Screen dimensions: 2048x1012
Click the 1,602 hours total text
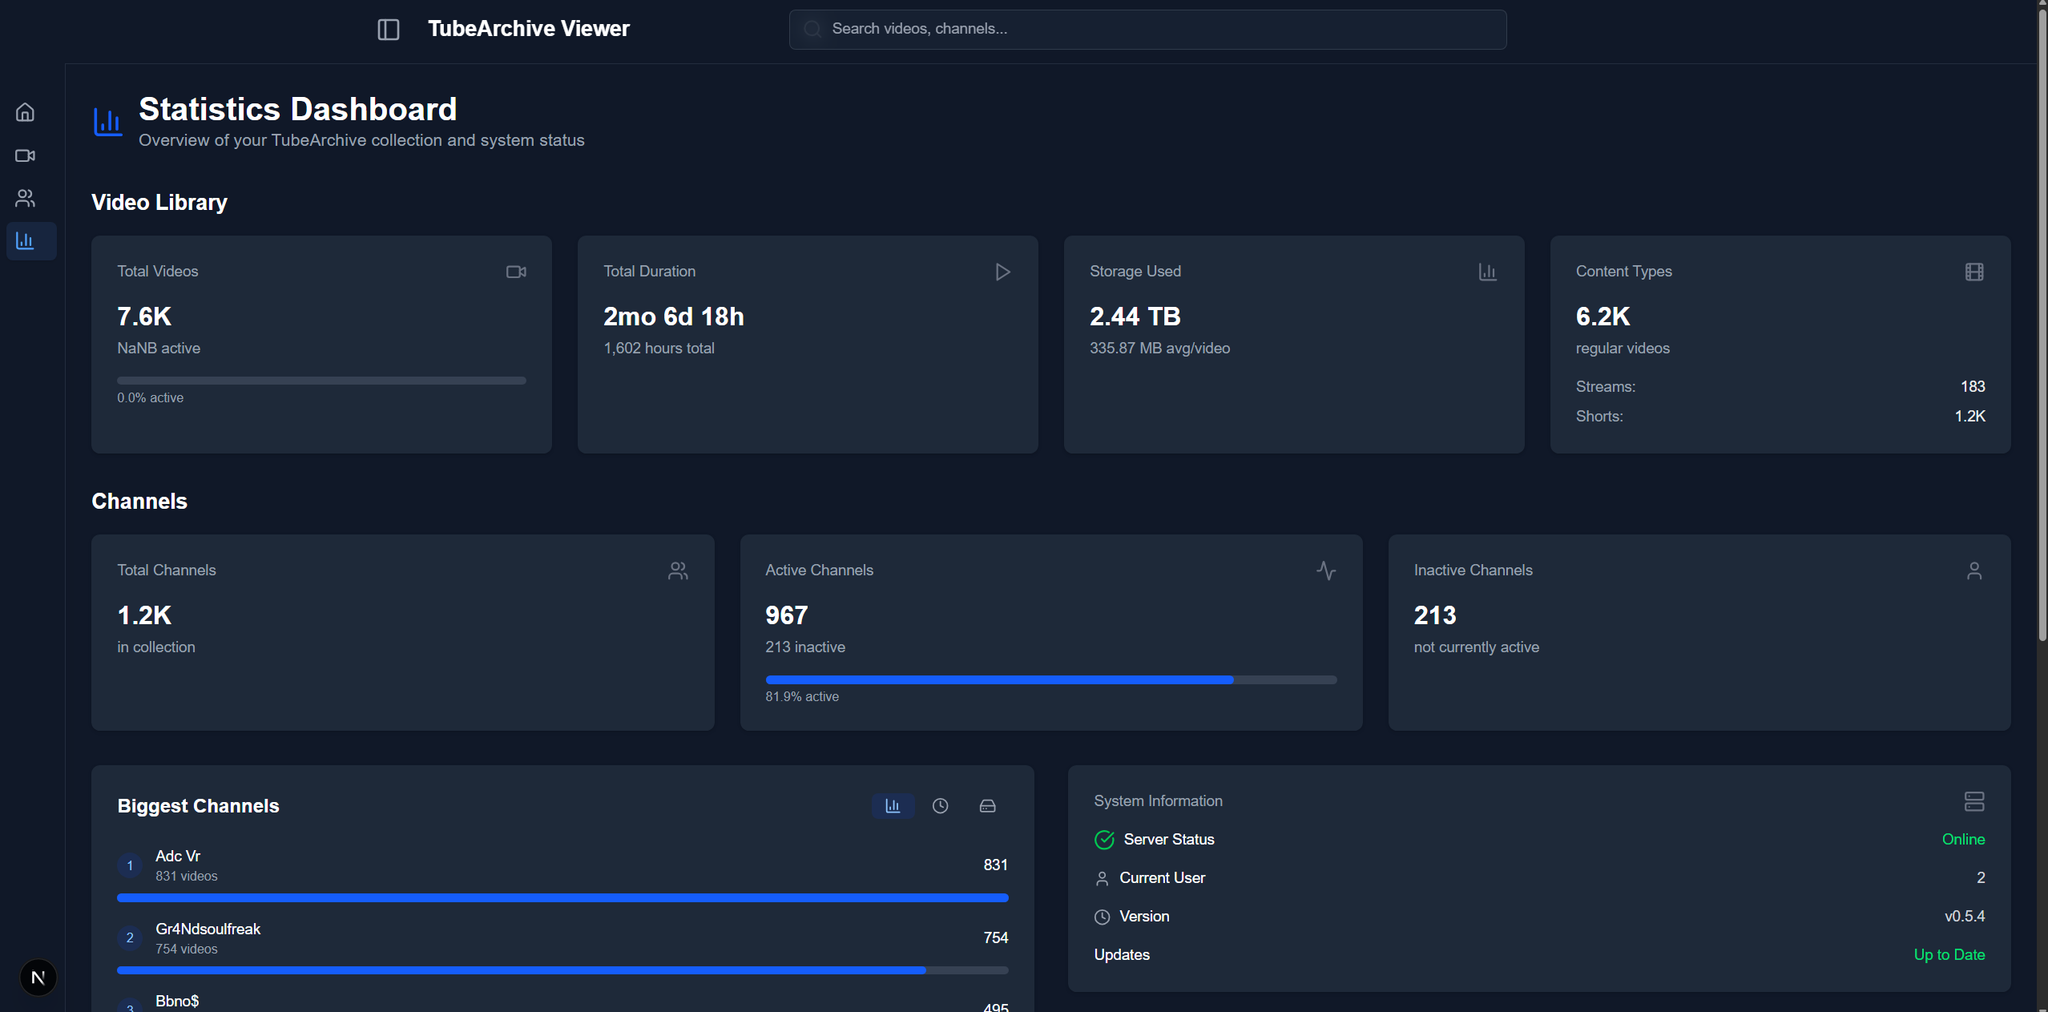point(659,349)
